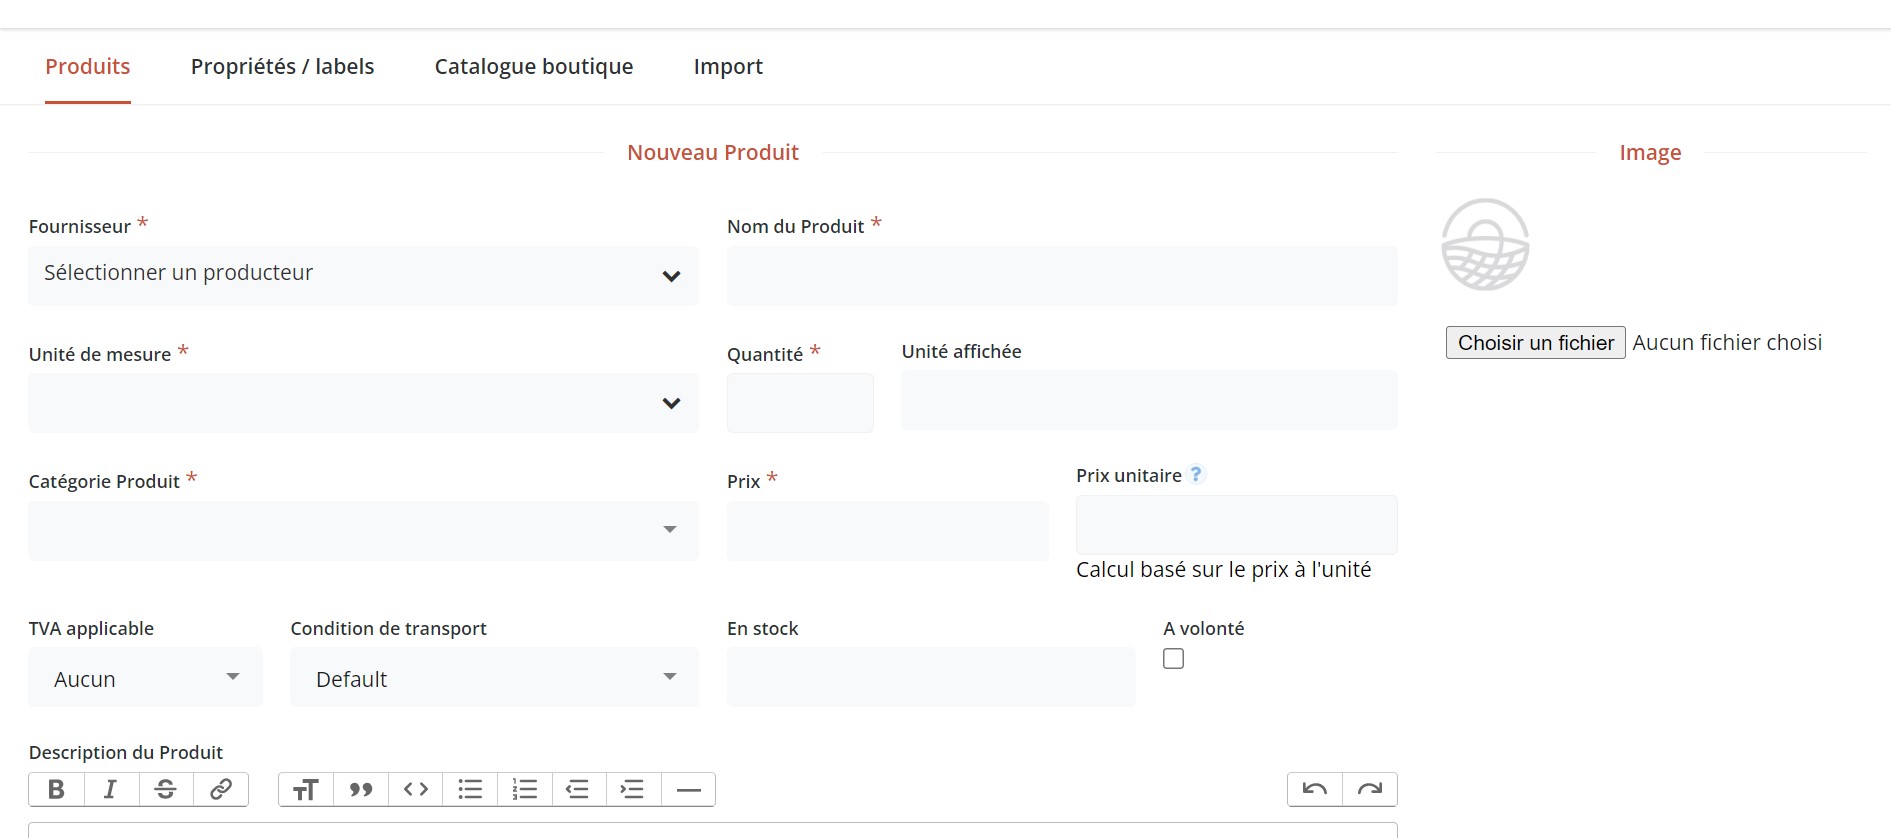Expand the Unité de mesure dropdown
This screenshot has width=1891, height=838.
(363, 403)
